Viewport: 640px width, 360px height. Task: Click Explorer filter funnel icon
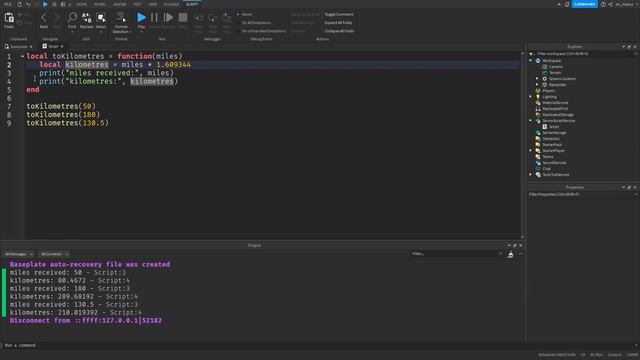click(x=532, y=54)
